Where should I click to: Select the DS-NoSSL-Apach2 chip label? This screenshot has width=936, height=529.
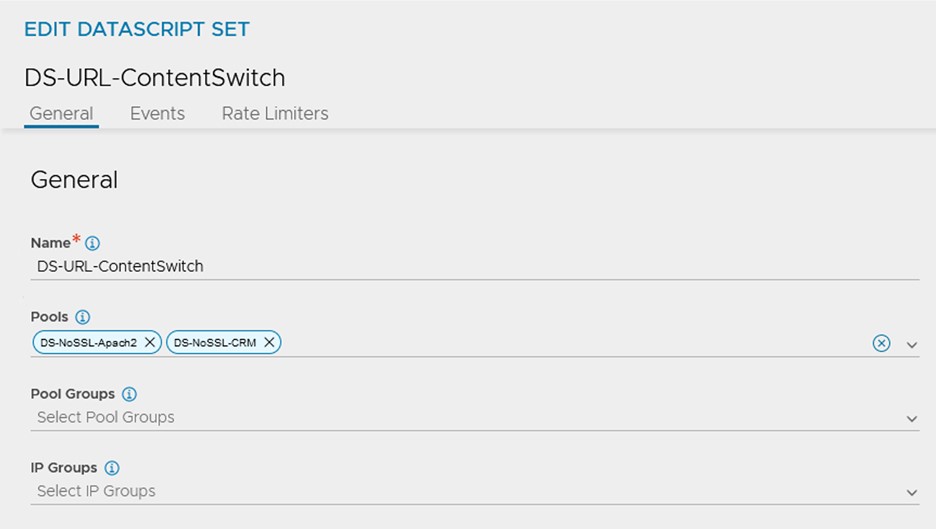(x=89, y=343)
